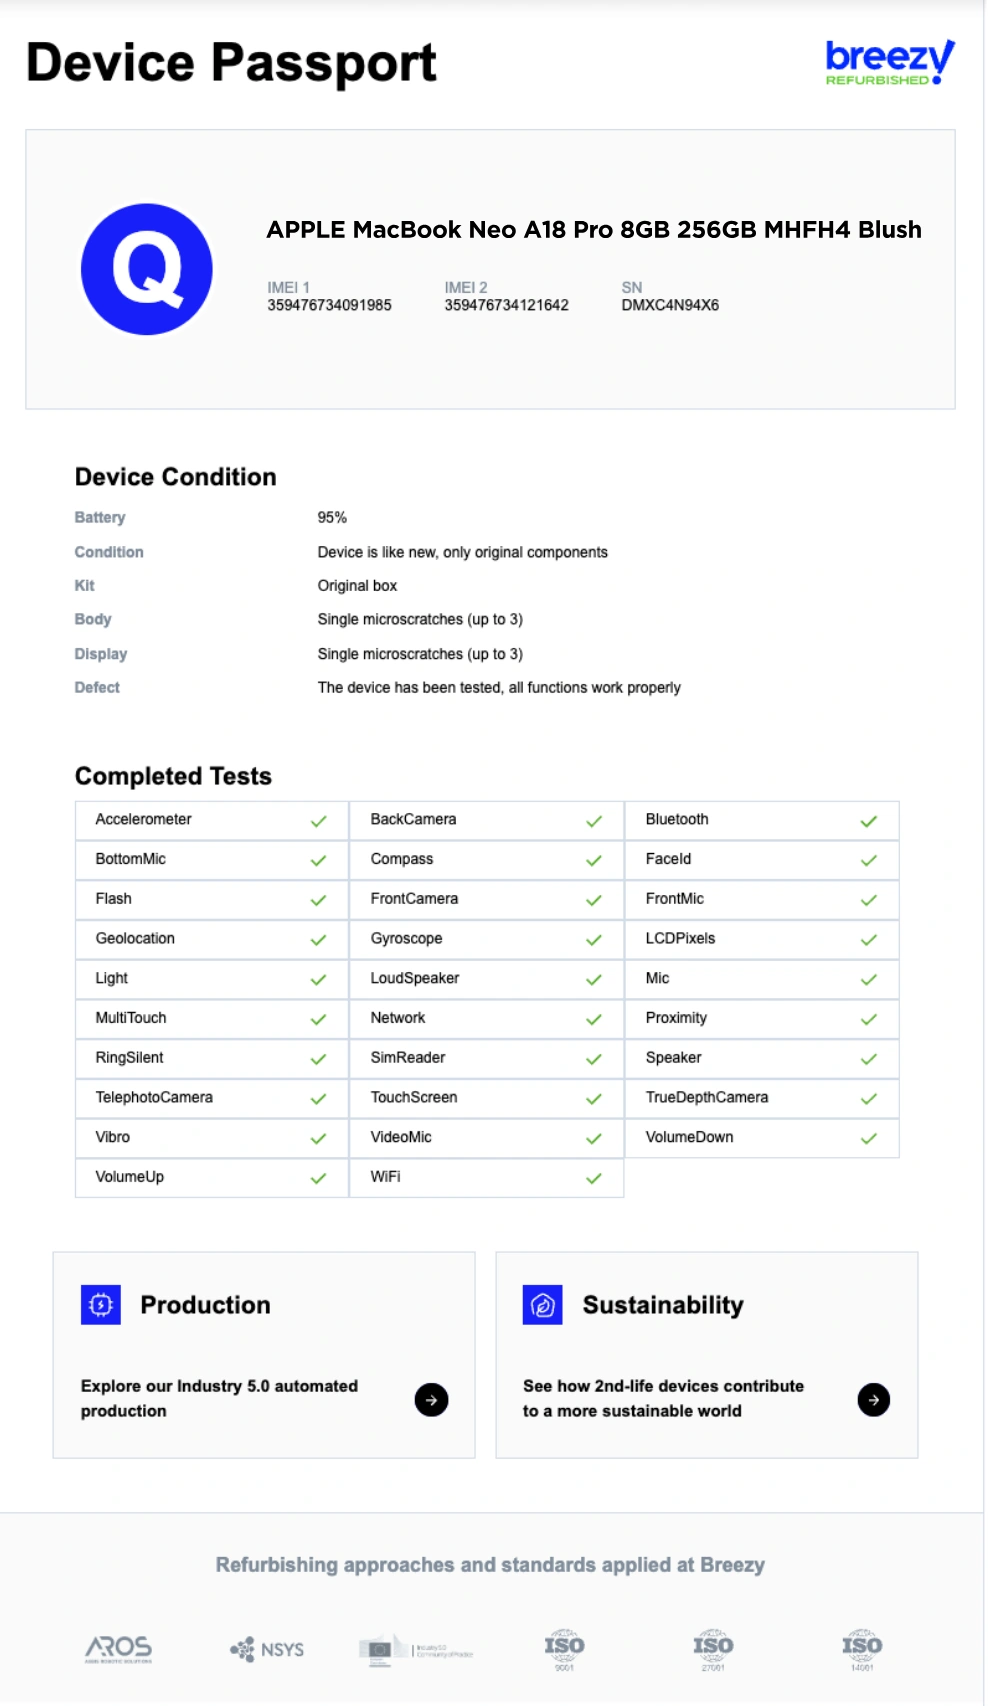Image resolution: width=988 pixels, height=1706 pixels.
Task: Click the checkmark in the WiFi row
Action: 594,1178
